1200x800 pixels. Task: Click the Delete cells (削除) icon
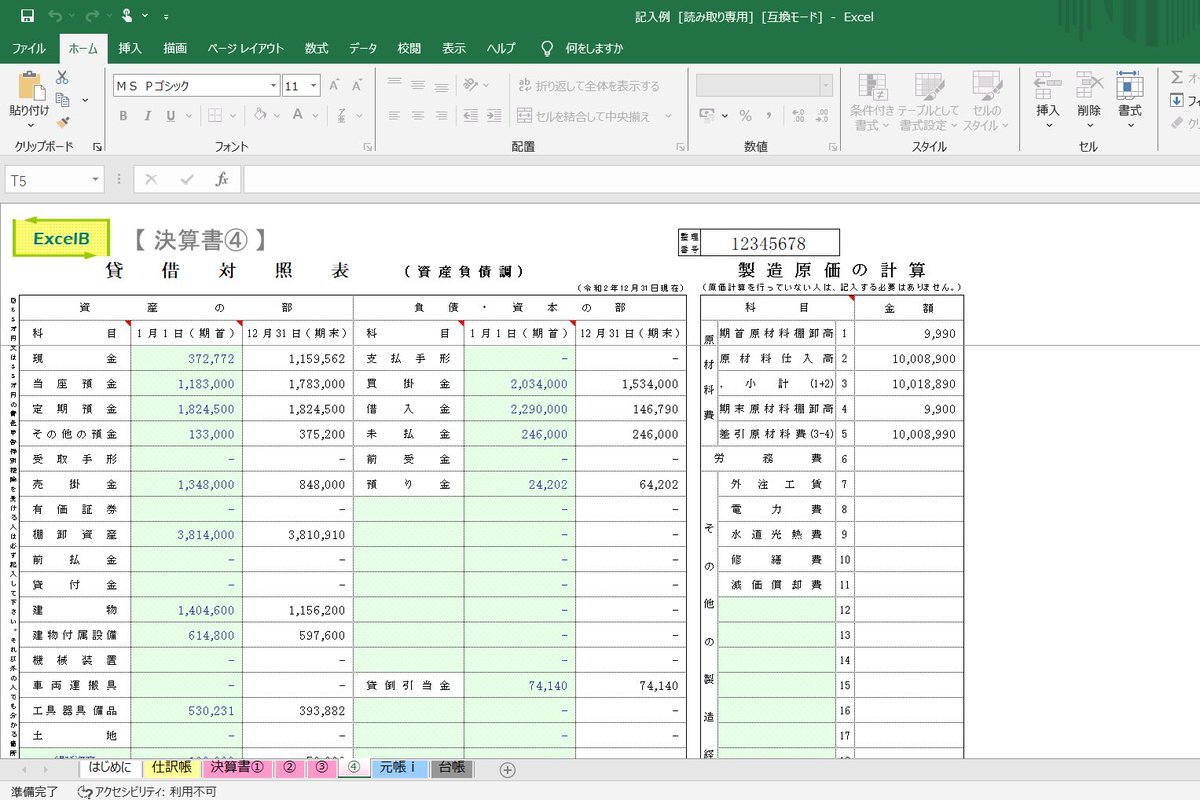(1089, 86)
